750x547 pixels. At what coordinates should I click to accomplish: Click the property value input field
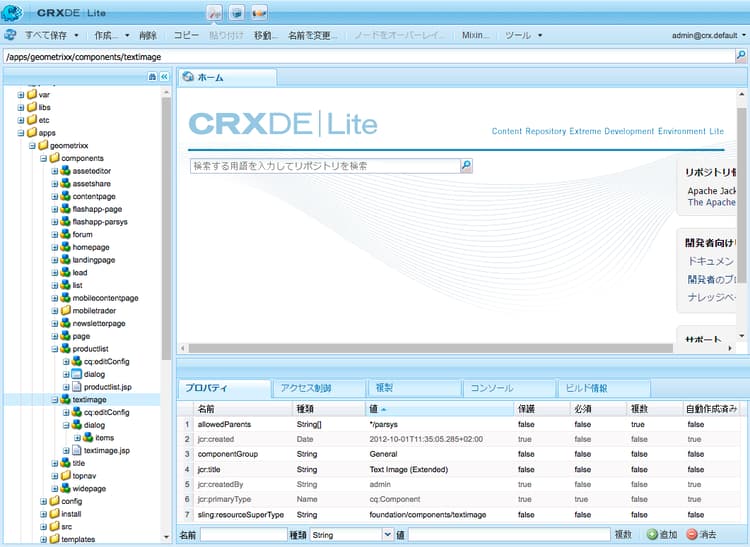(x=509, y=535)
